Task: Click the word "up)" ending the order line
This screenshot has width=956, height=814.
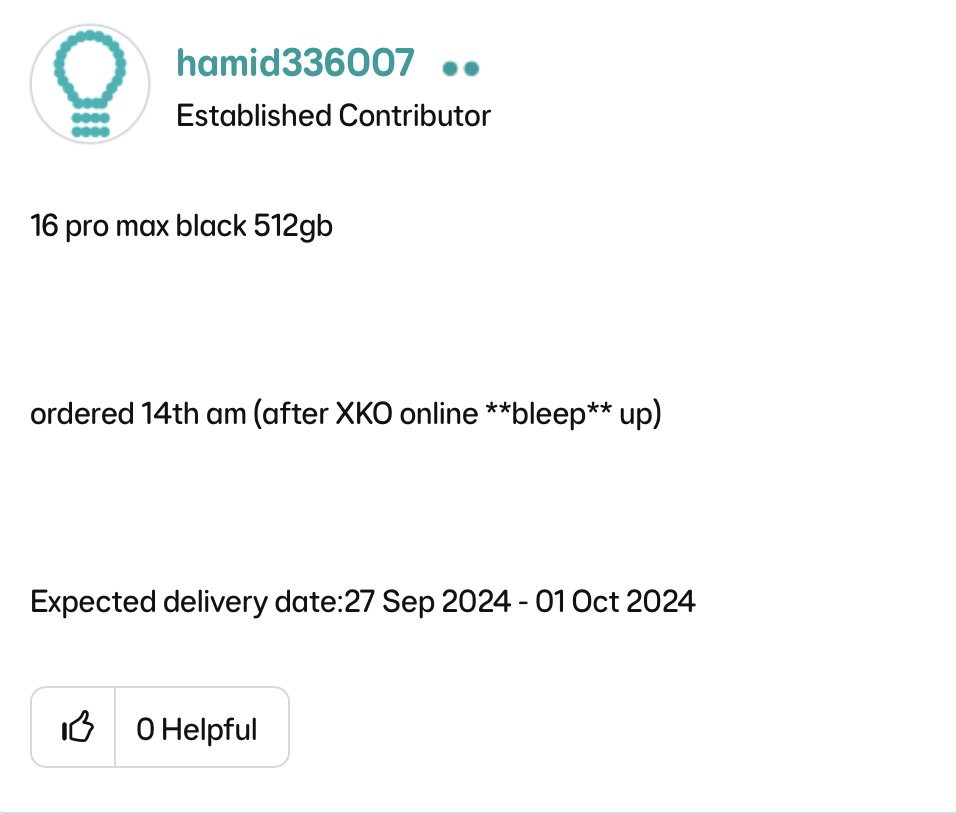Action: point(641,414)
